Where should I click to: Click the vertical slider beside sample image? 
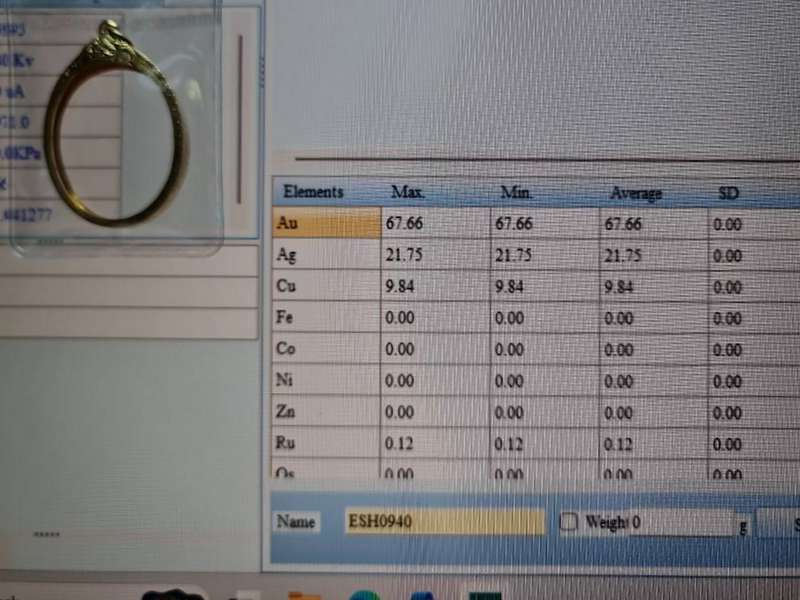point(239,120)
